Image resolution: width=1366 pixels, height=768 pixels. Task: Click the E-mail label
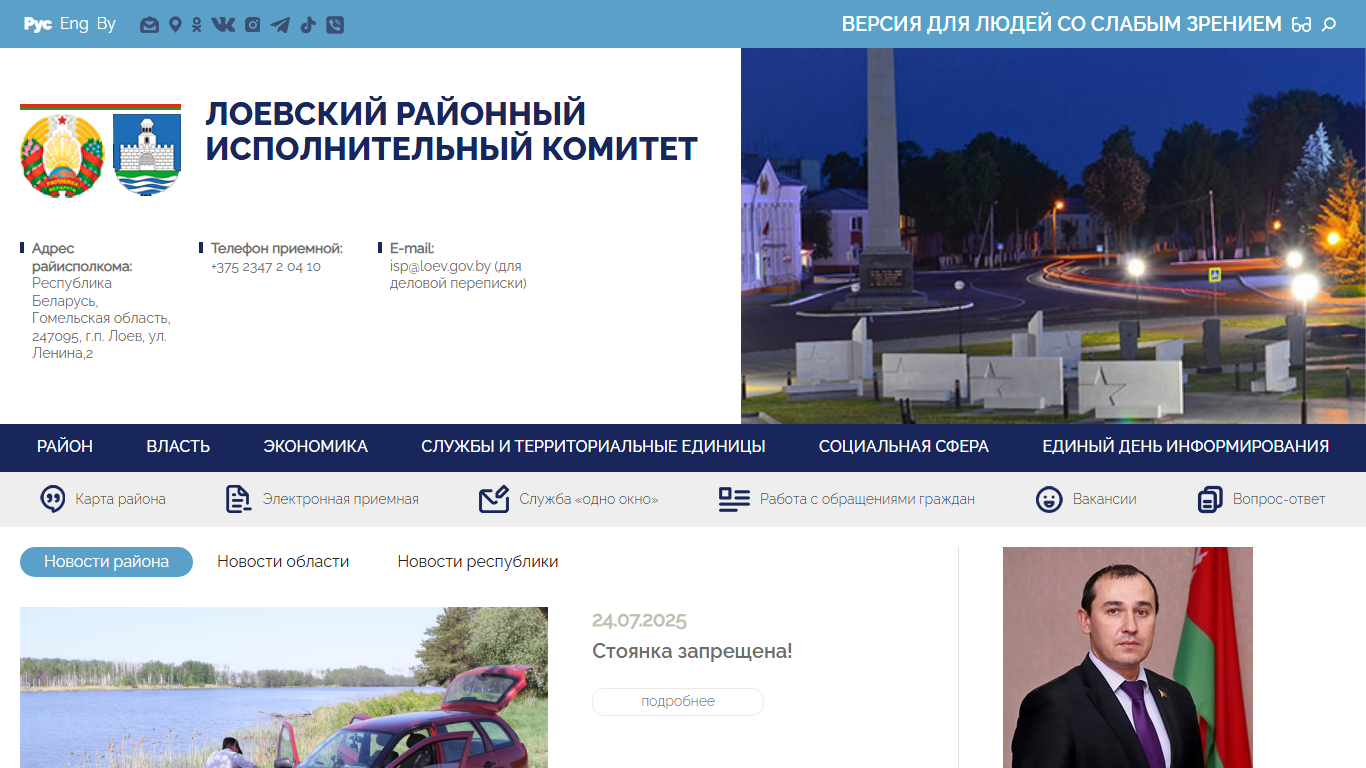[x=412, y=248]
